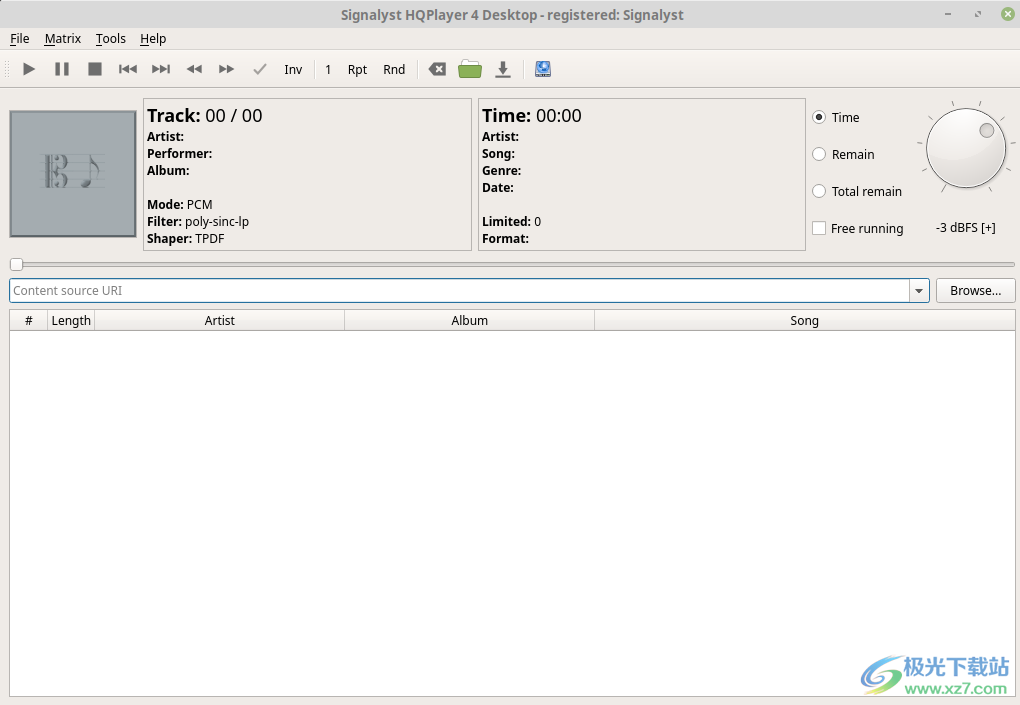Click the checkmark toolbar icon
Screen dimensions: 1020x705
(260, 69)
